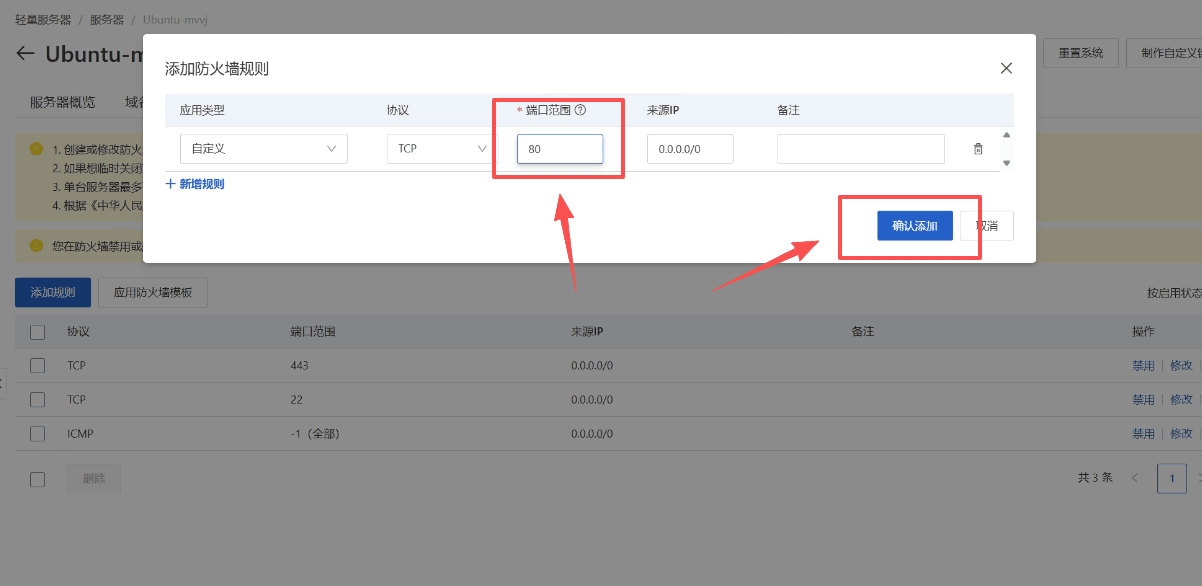Open the 轻量服务器 breadcrumb link

43,20
